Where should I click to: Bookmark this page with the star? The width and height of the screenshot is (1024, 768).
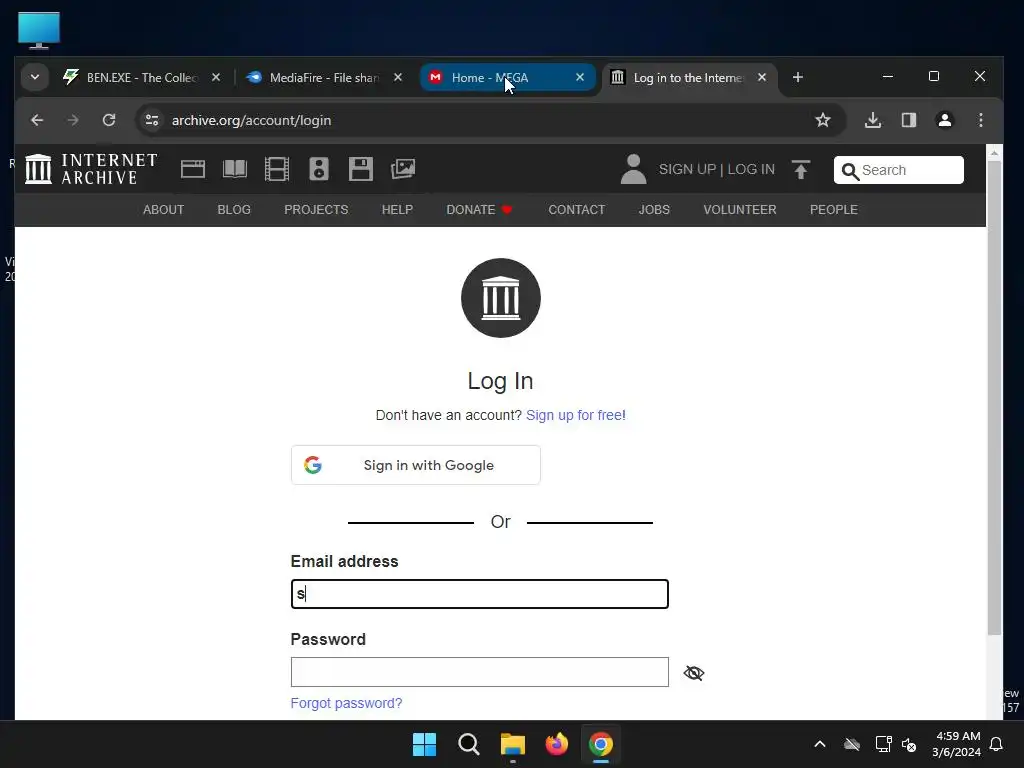(823, 120)
